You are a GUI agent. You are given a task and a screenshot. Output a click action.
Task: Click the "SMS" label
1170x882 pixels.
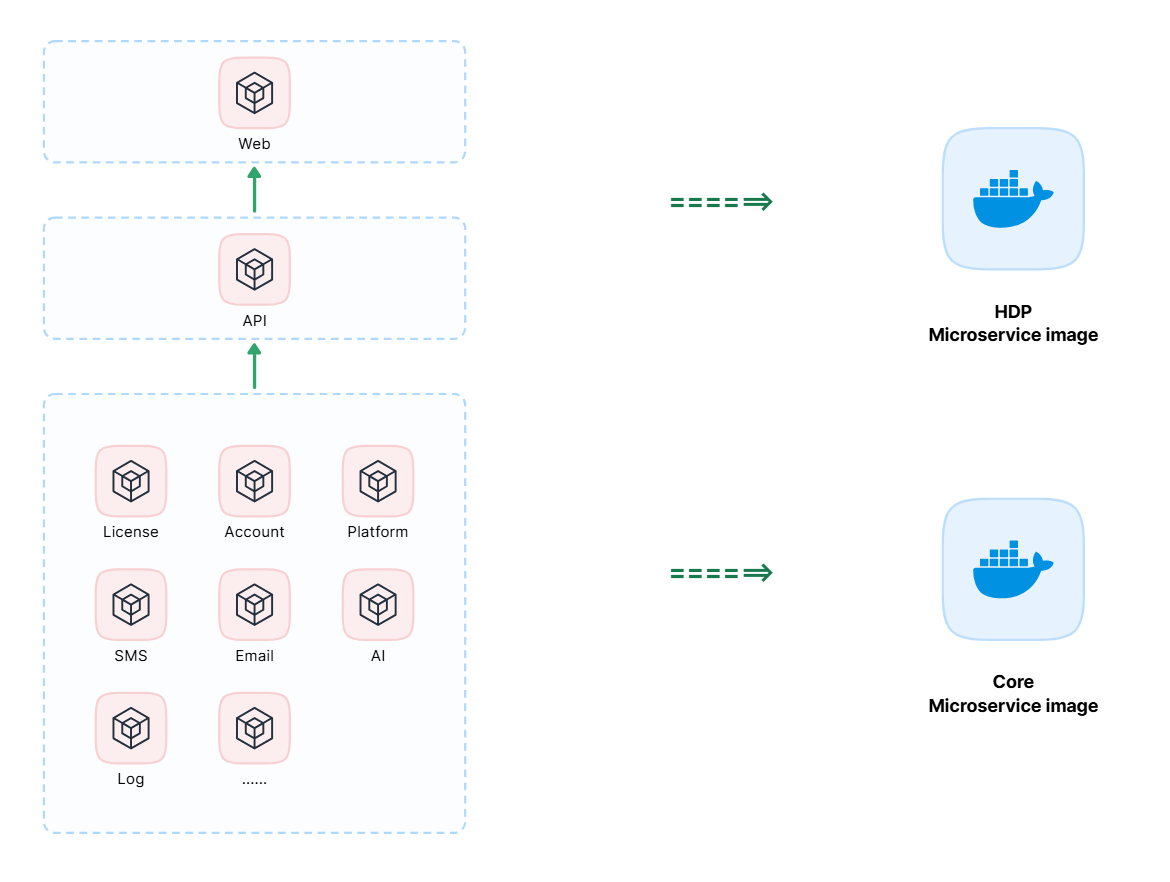point(131,656)
